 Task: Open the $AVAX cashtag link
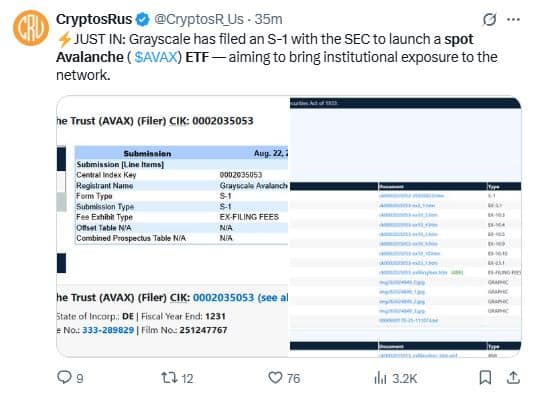click(156, 57)
